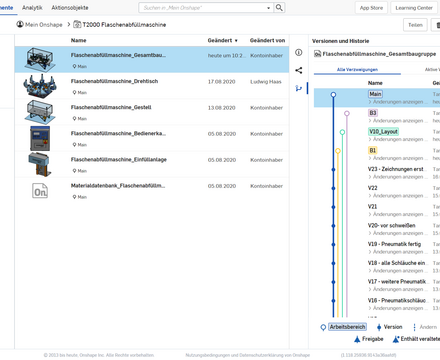This screenshot has height=360, width=440.
Task: Select Flaschenabfüllmaschine_Drehtisch document name
Action: [114, 81]
